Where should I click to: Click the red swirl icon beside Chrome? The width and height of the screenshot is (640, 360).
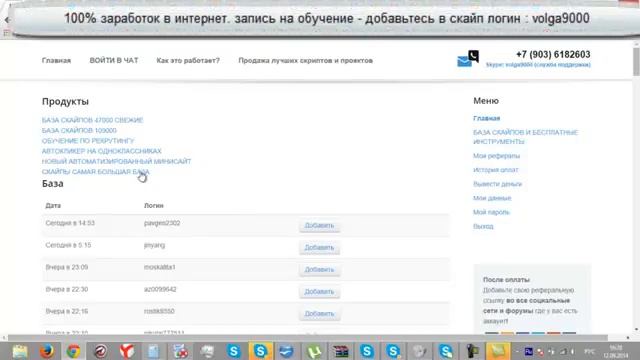coord(100,351)
